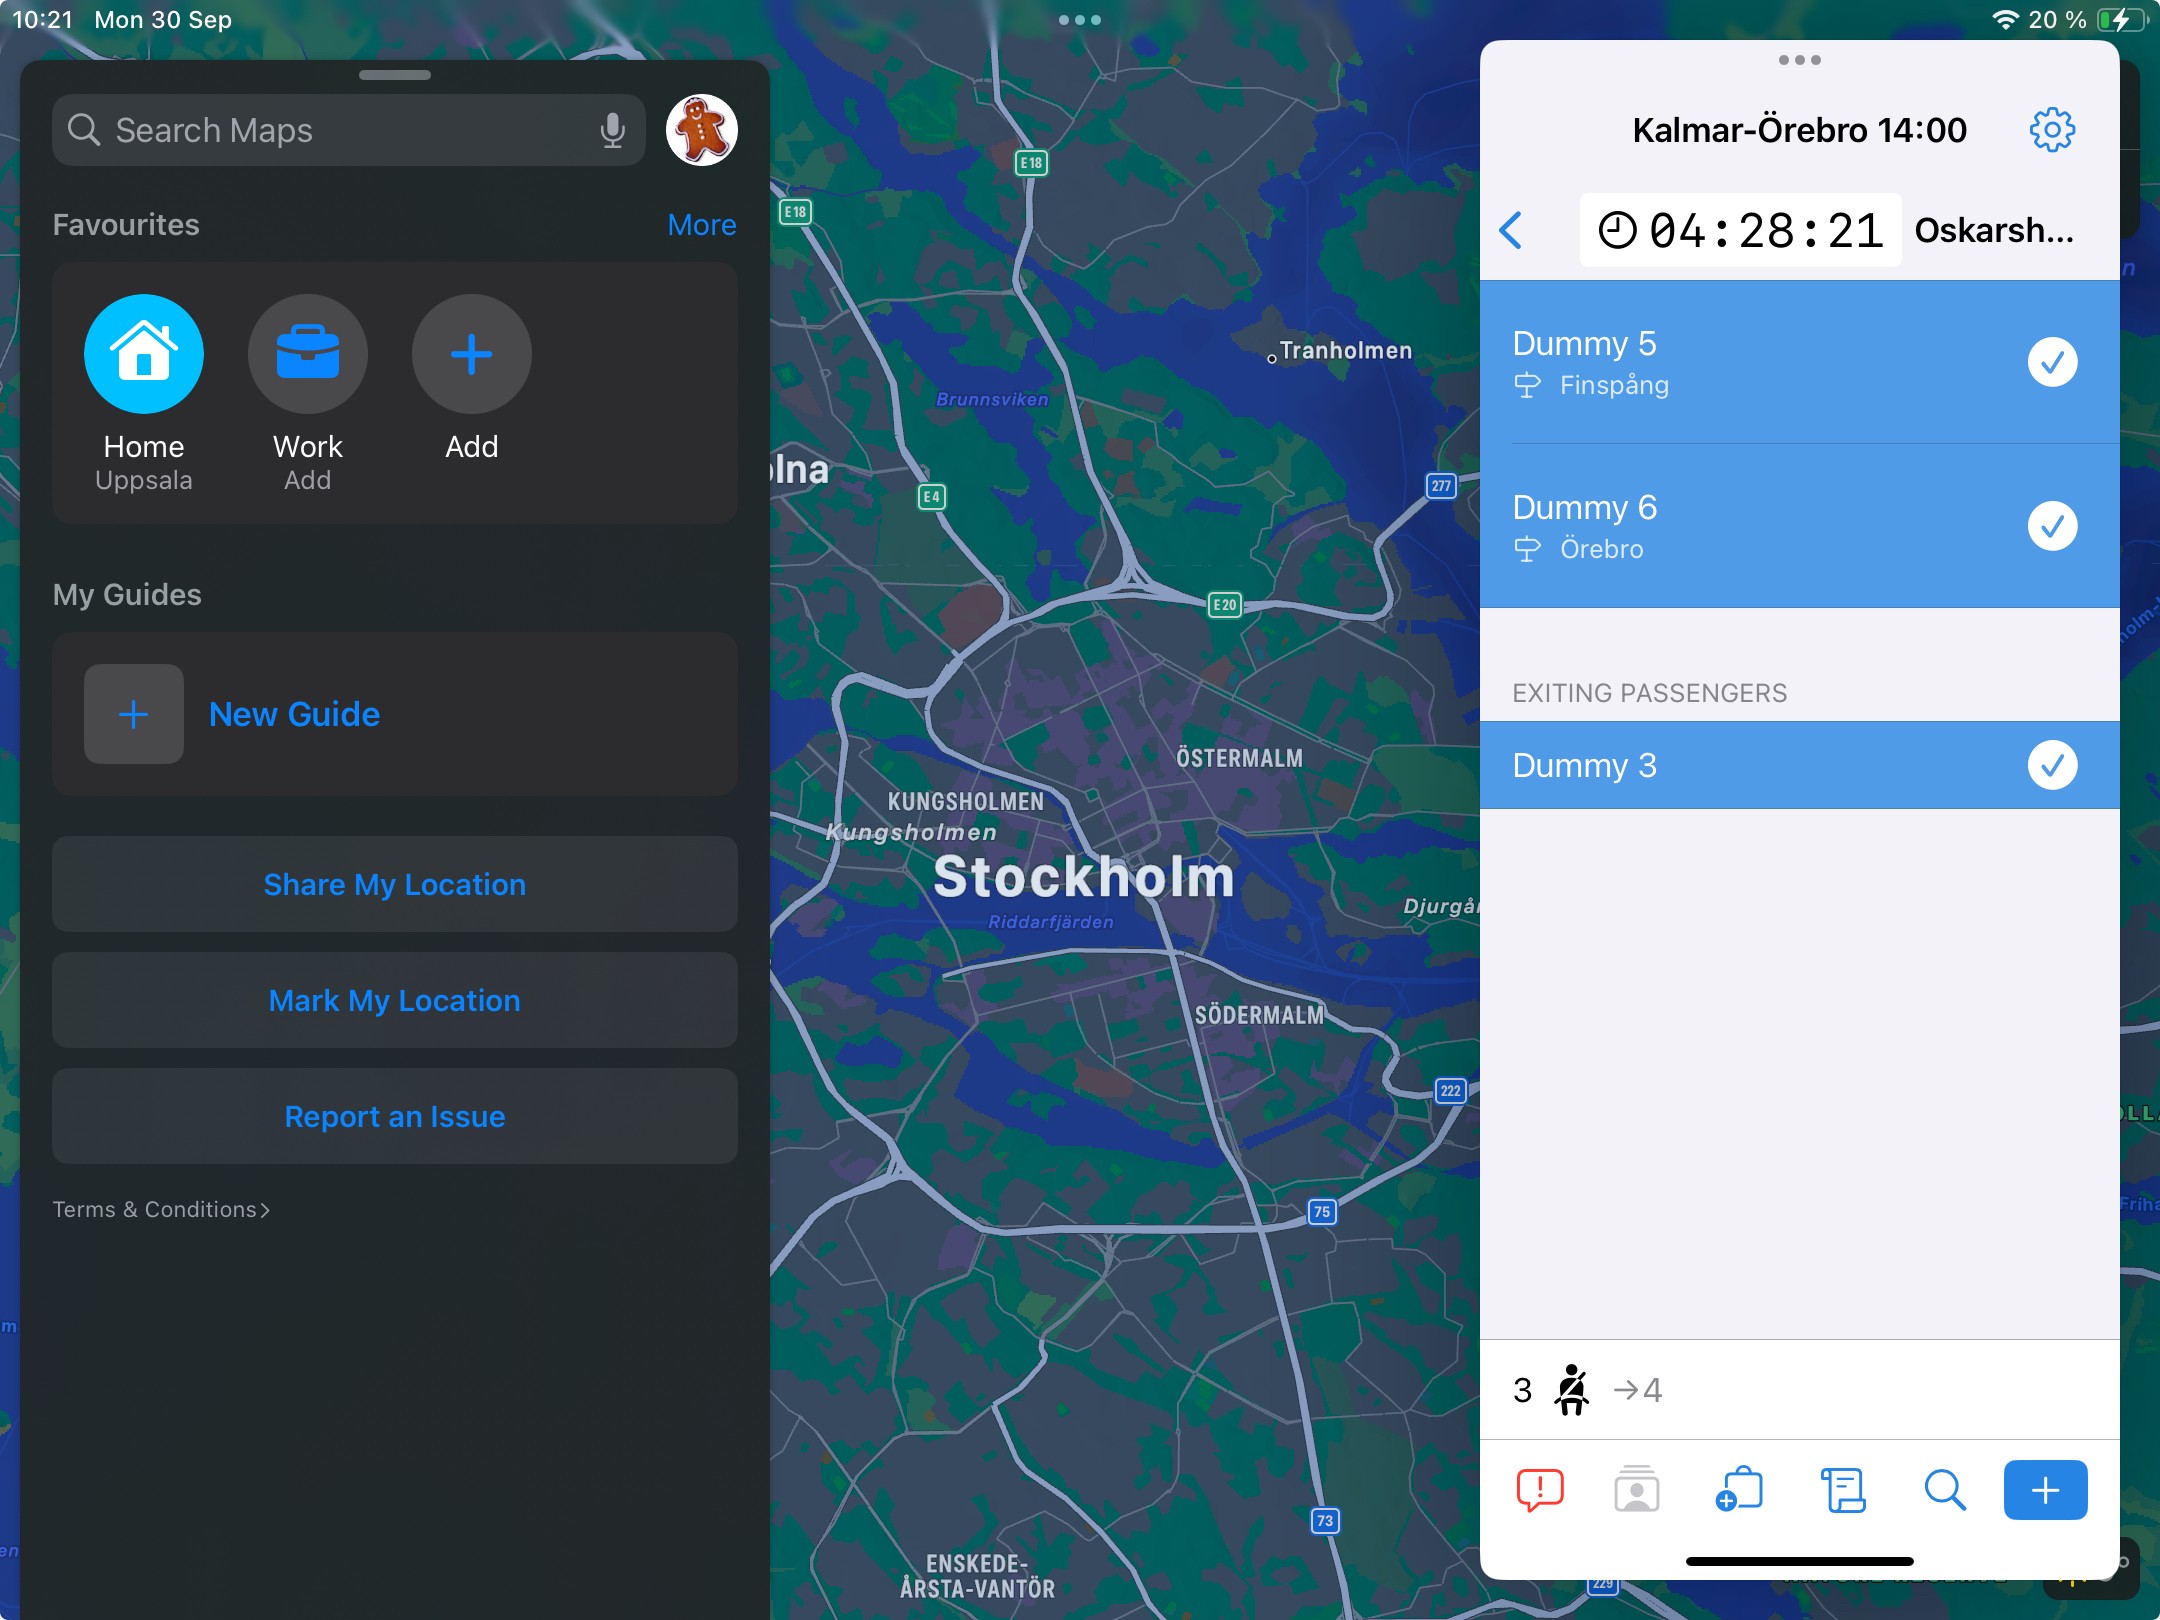Tap the 75 road shield on map
Image resolution: width=2160 pixels, height=1620 pixels.
(1322, 1212)
